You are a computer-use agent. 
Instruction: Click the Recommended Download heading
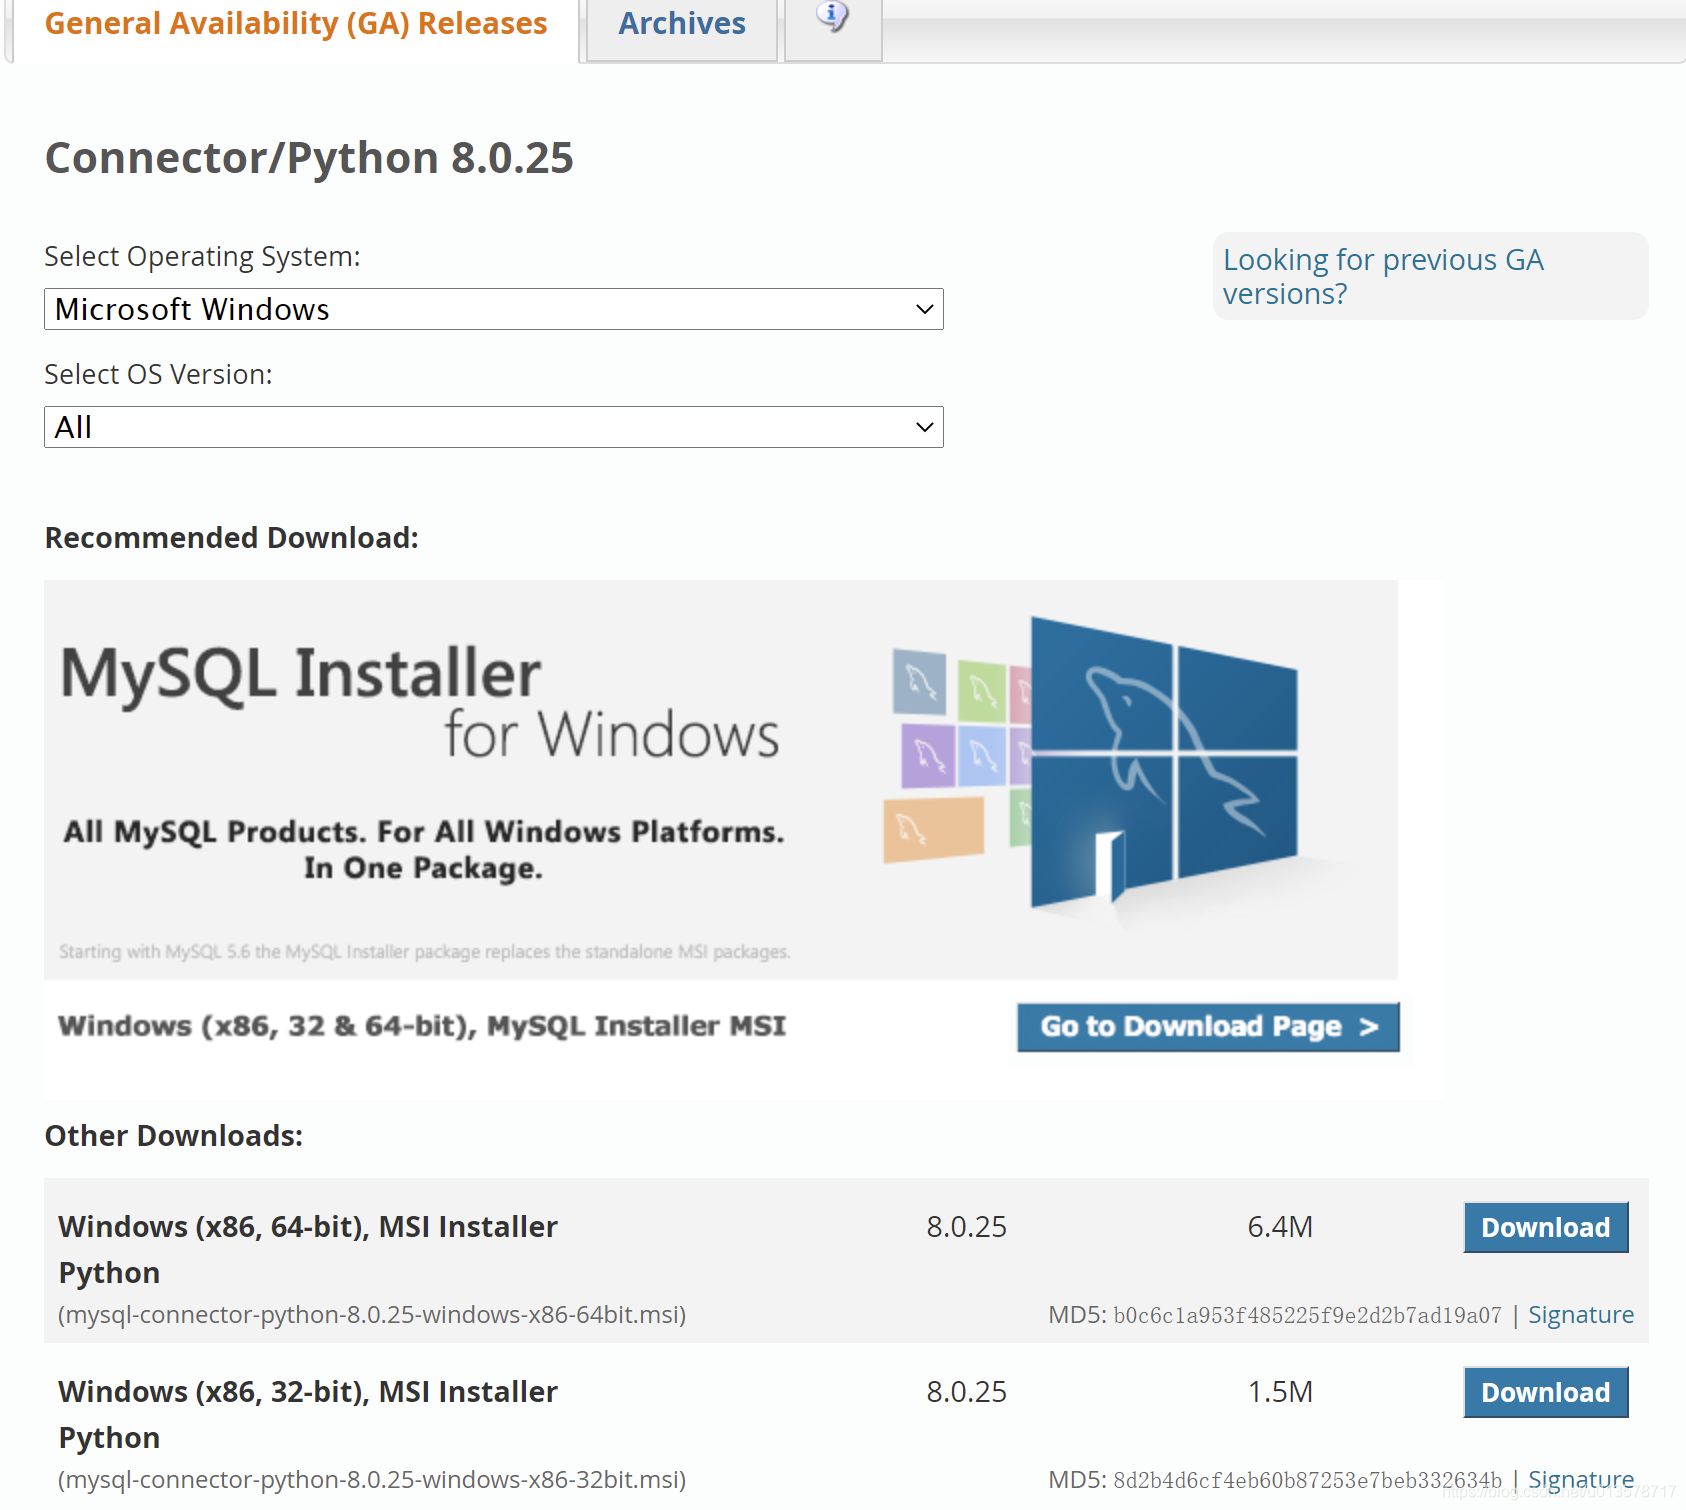pos(232,538)
